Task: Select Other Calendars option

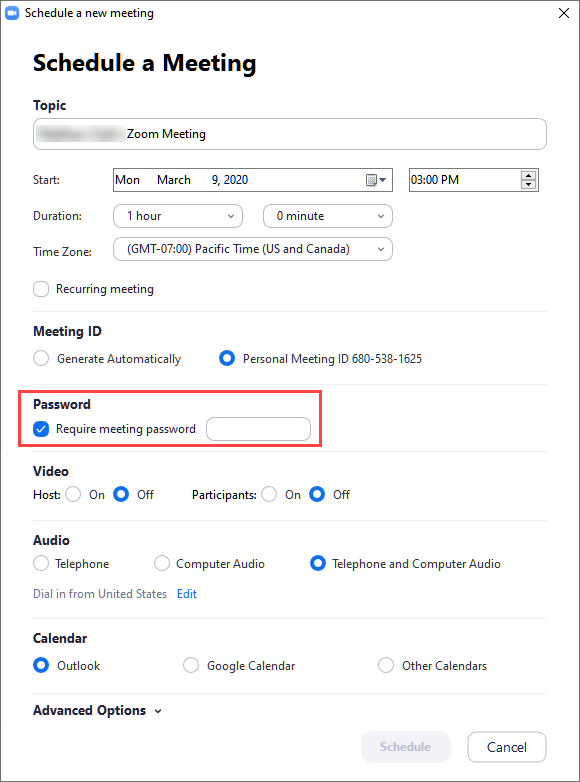Action: point(386,665)
